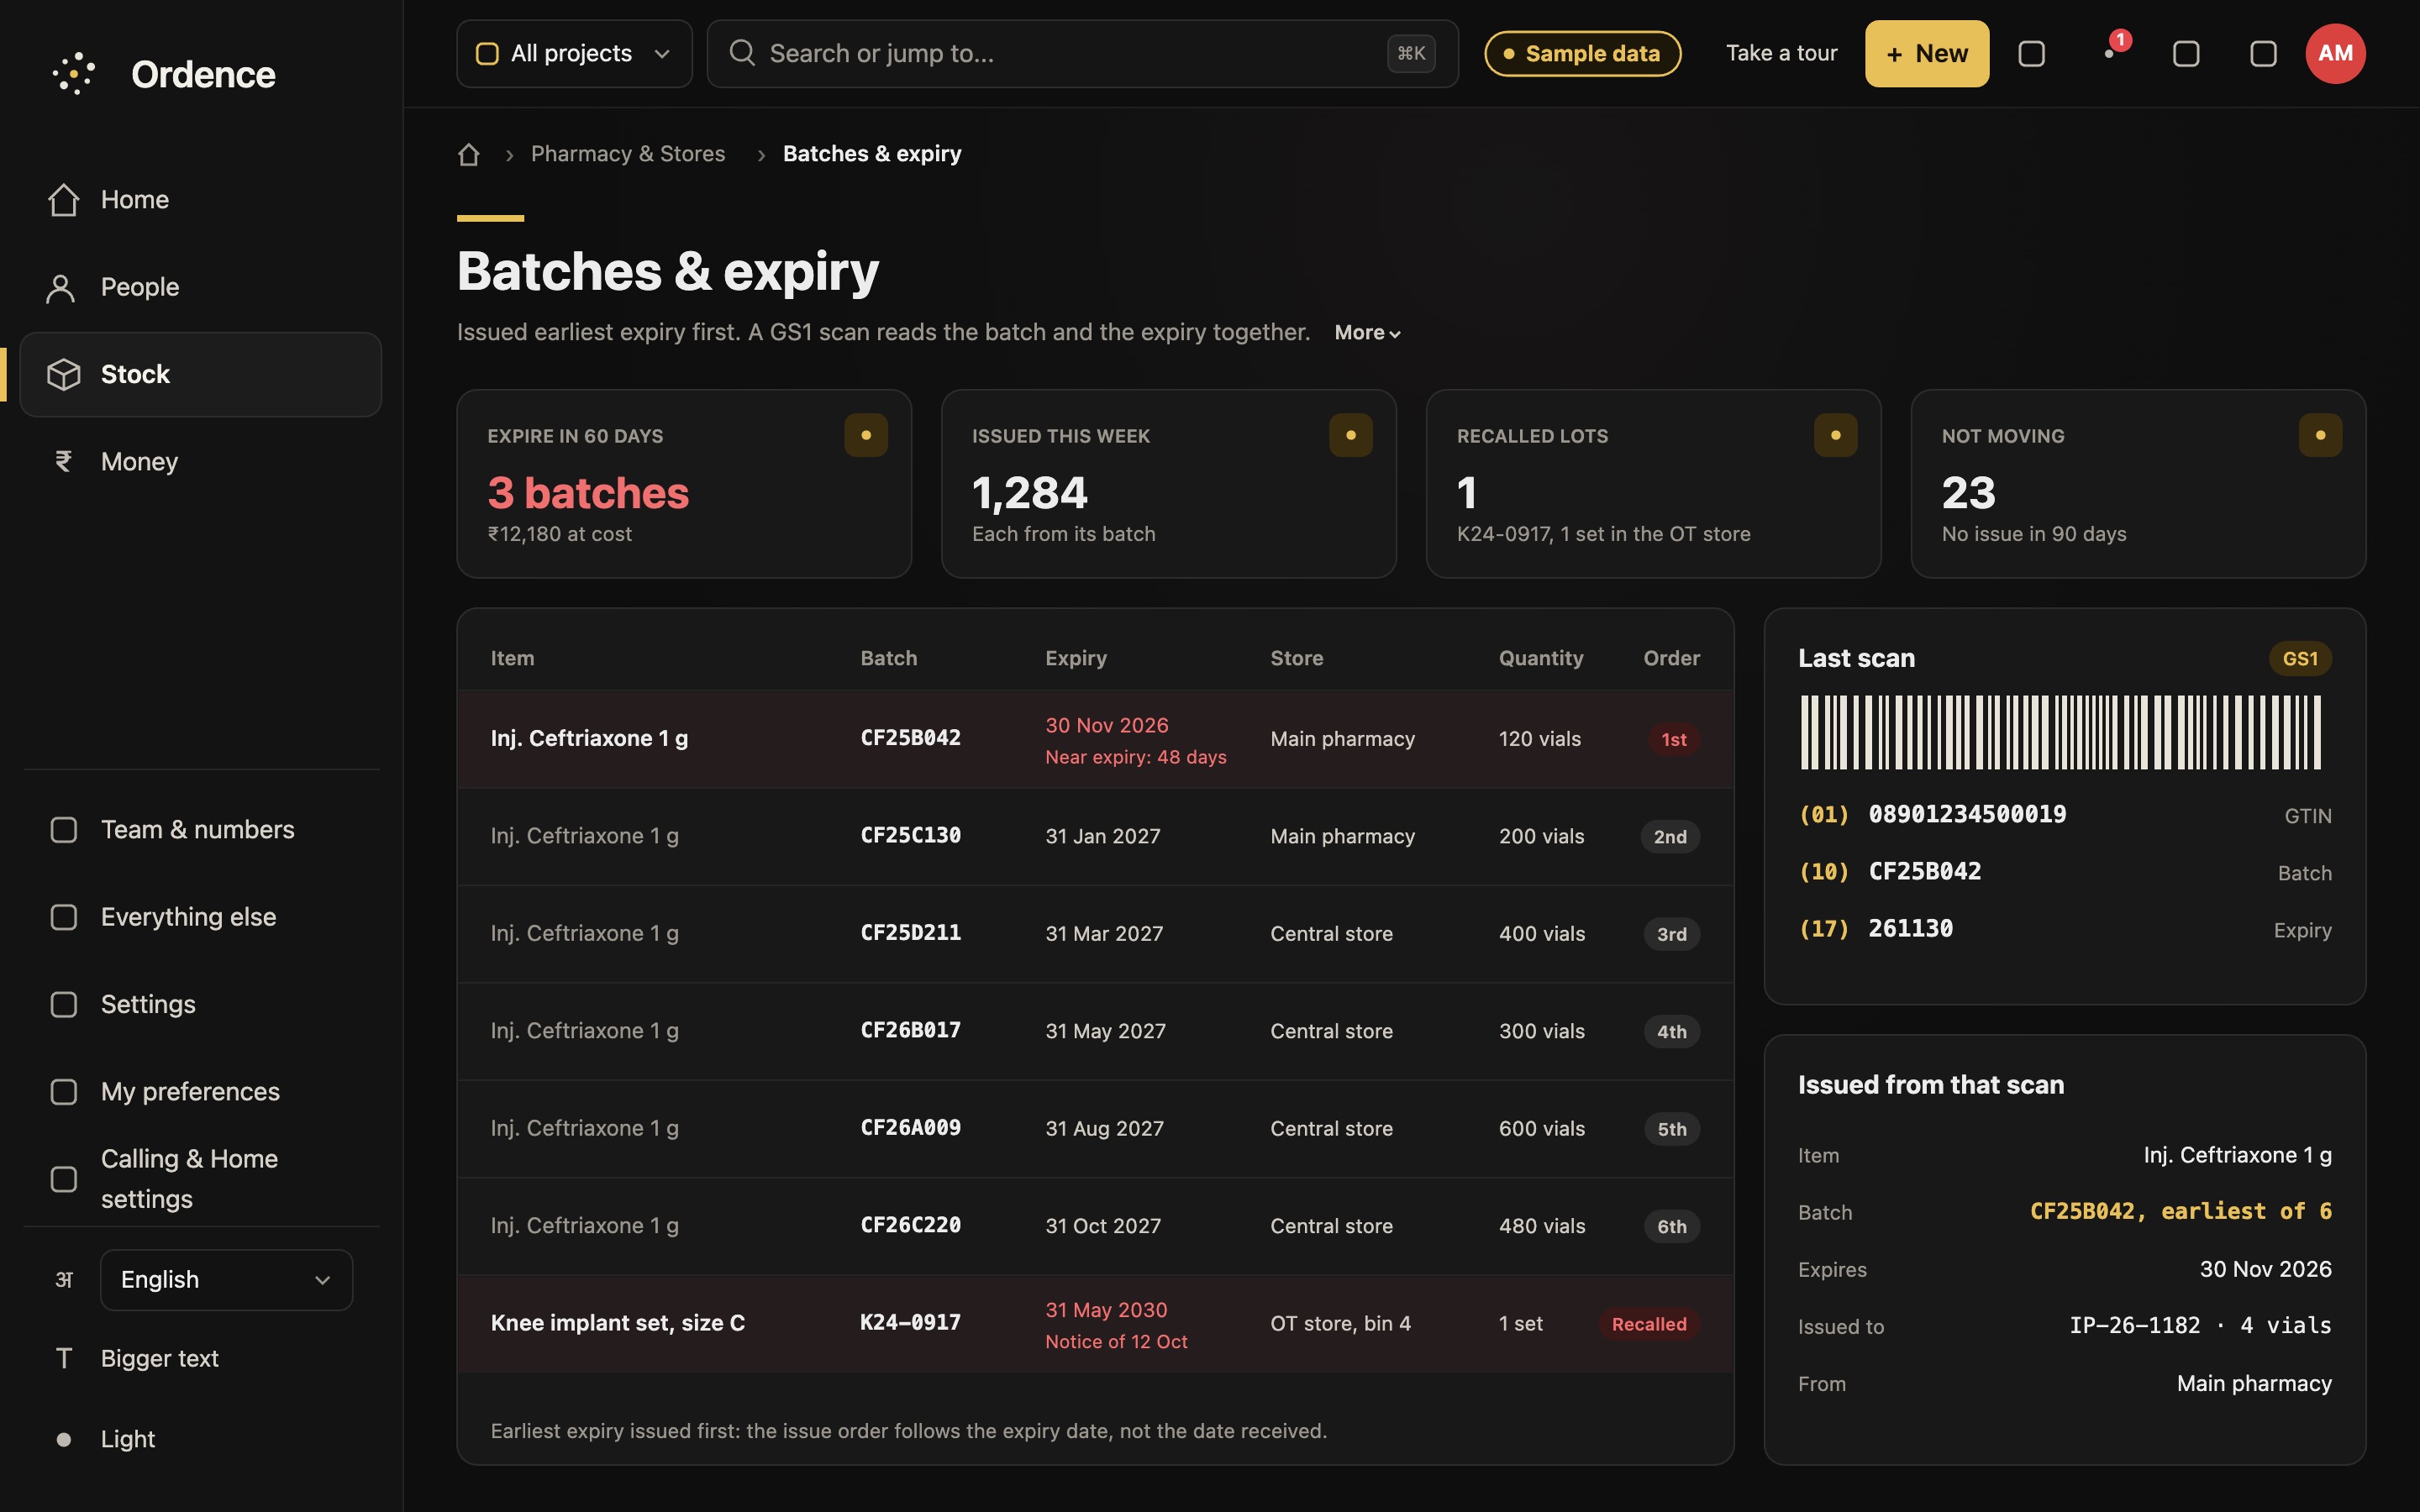Click 600 vials quantity cell
This screenshot has width=2420, height=1512.
coord(1542,1128)
